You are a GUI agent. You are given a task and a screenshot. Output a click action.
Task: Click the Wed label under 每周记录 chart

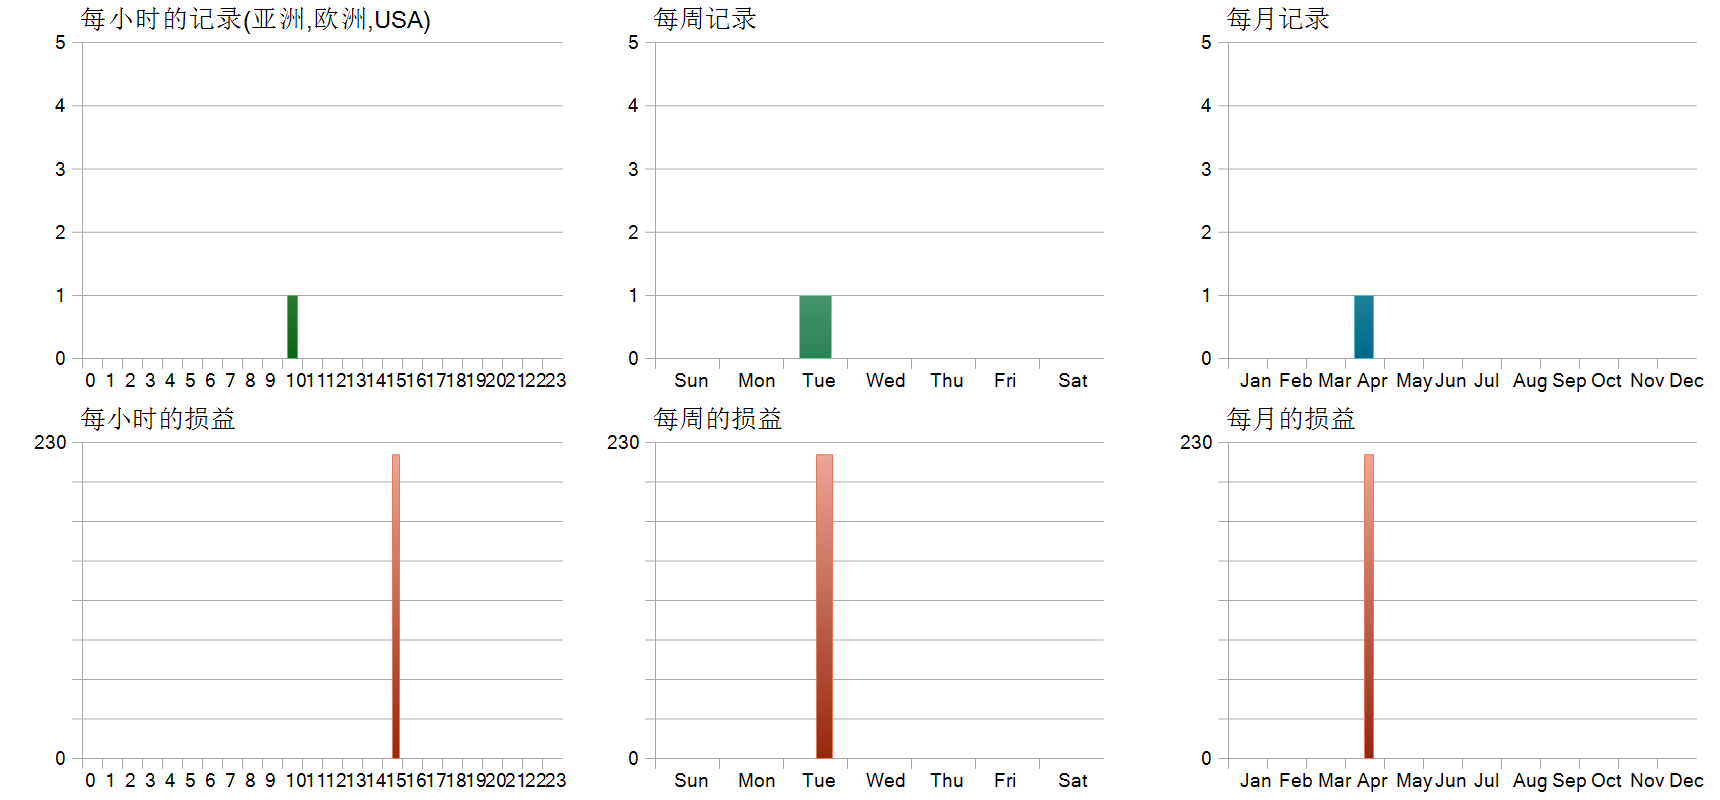(x=885, y=381)
